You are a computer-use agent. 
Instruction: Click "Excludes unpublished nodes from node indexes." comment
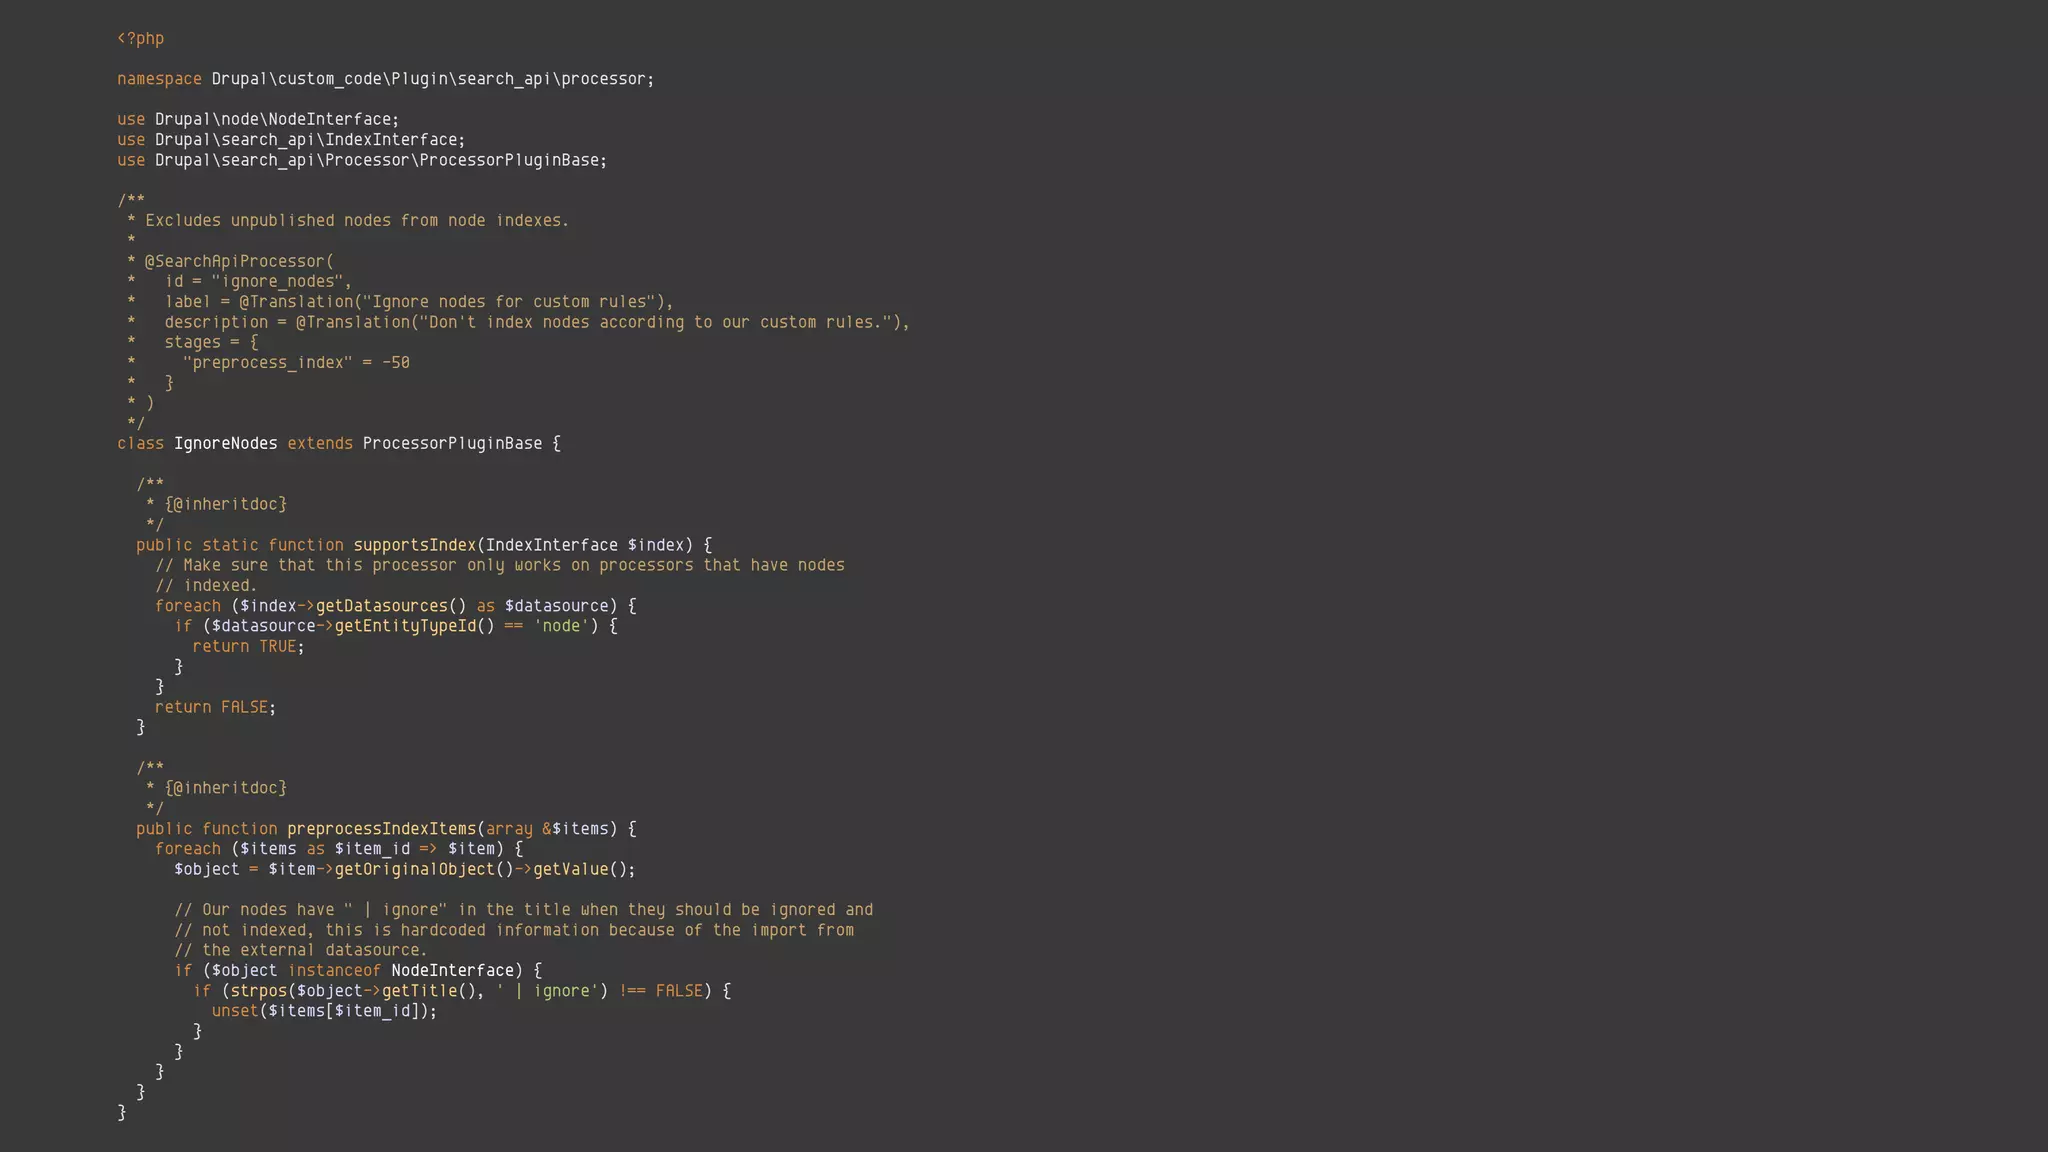point(357,221)
